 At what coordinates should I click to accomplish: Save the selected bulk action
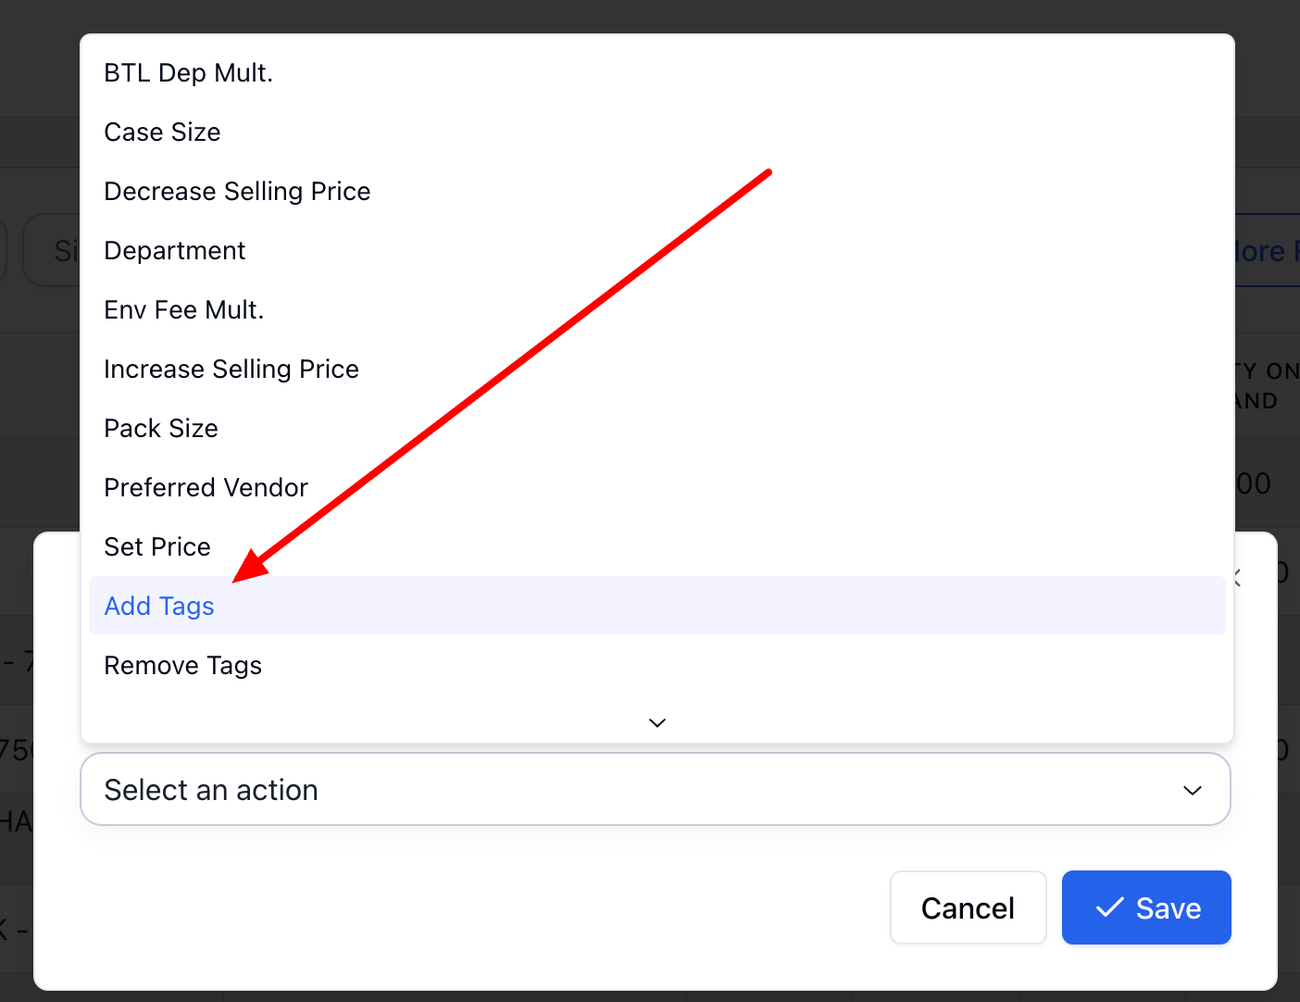(1146, 908)
